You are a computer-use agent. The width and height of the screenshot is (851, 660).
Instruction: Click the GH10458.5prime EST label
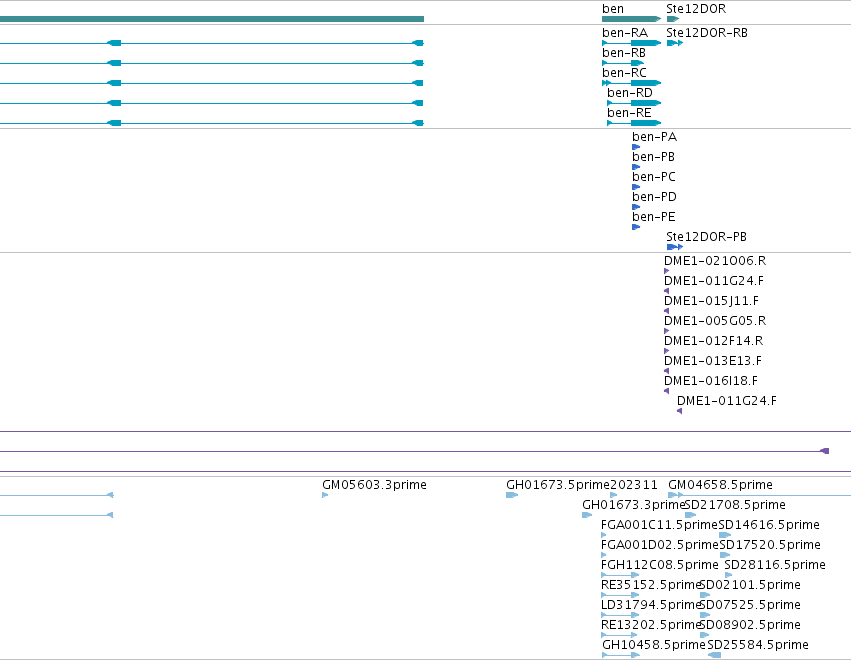click(x=654, y=645)
